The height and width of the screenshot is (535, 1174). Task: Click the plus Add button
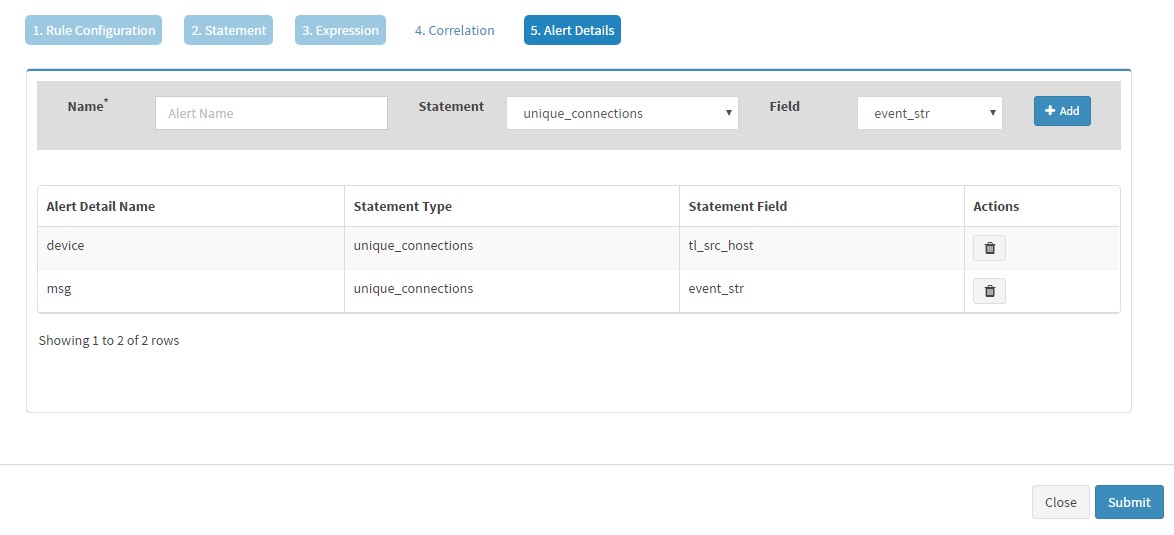1062,111
